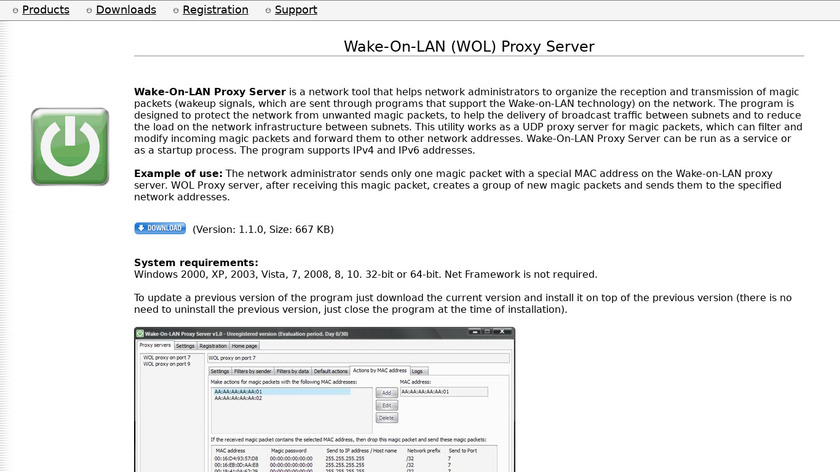Select MAC entry AA:AA:AA:AA:AA:01 in list
840x472 pixels.
tap(282, 392)
